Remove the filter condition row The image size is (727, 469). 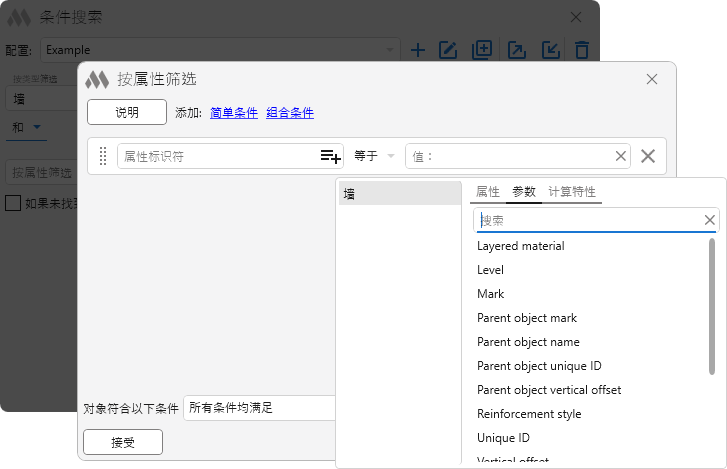(648, 156)
